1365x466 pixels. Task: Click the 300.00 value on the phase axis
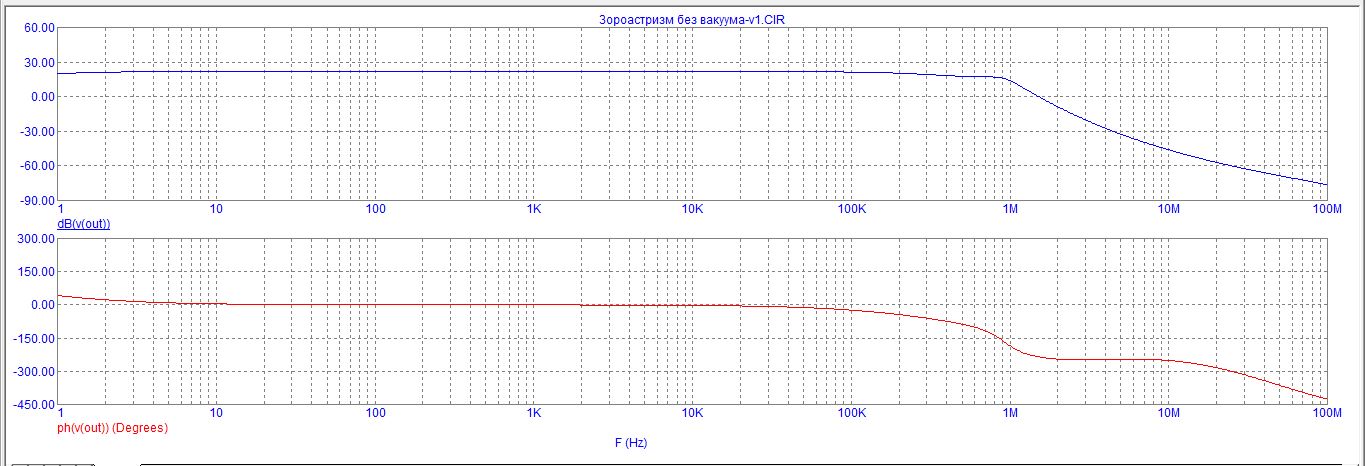(34, 240)
